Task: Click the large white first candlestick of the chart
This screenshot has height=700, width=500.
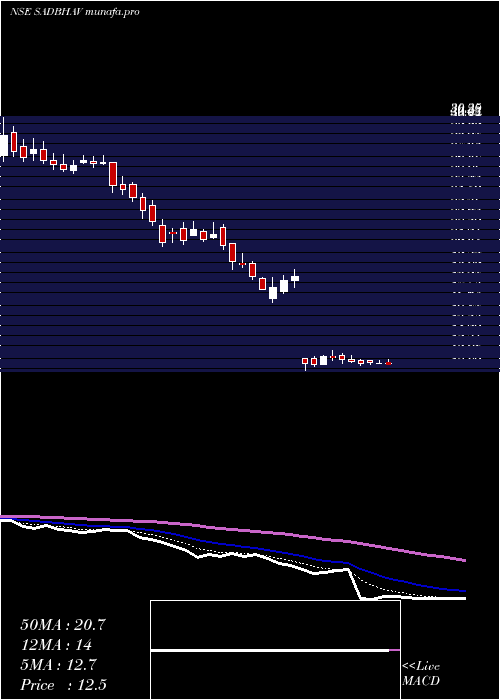Action: (x=4, y=145)
